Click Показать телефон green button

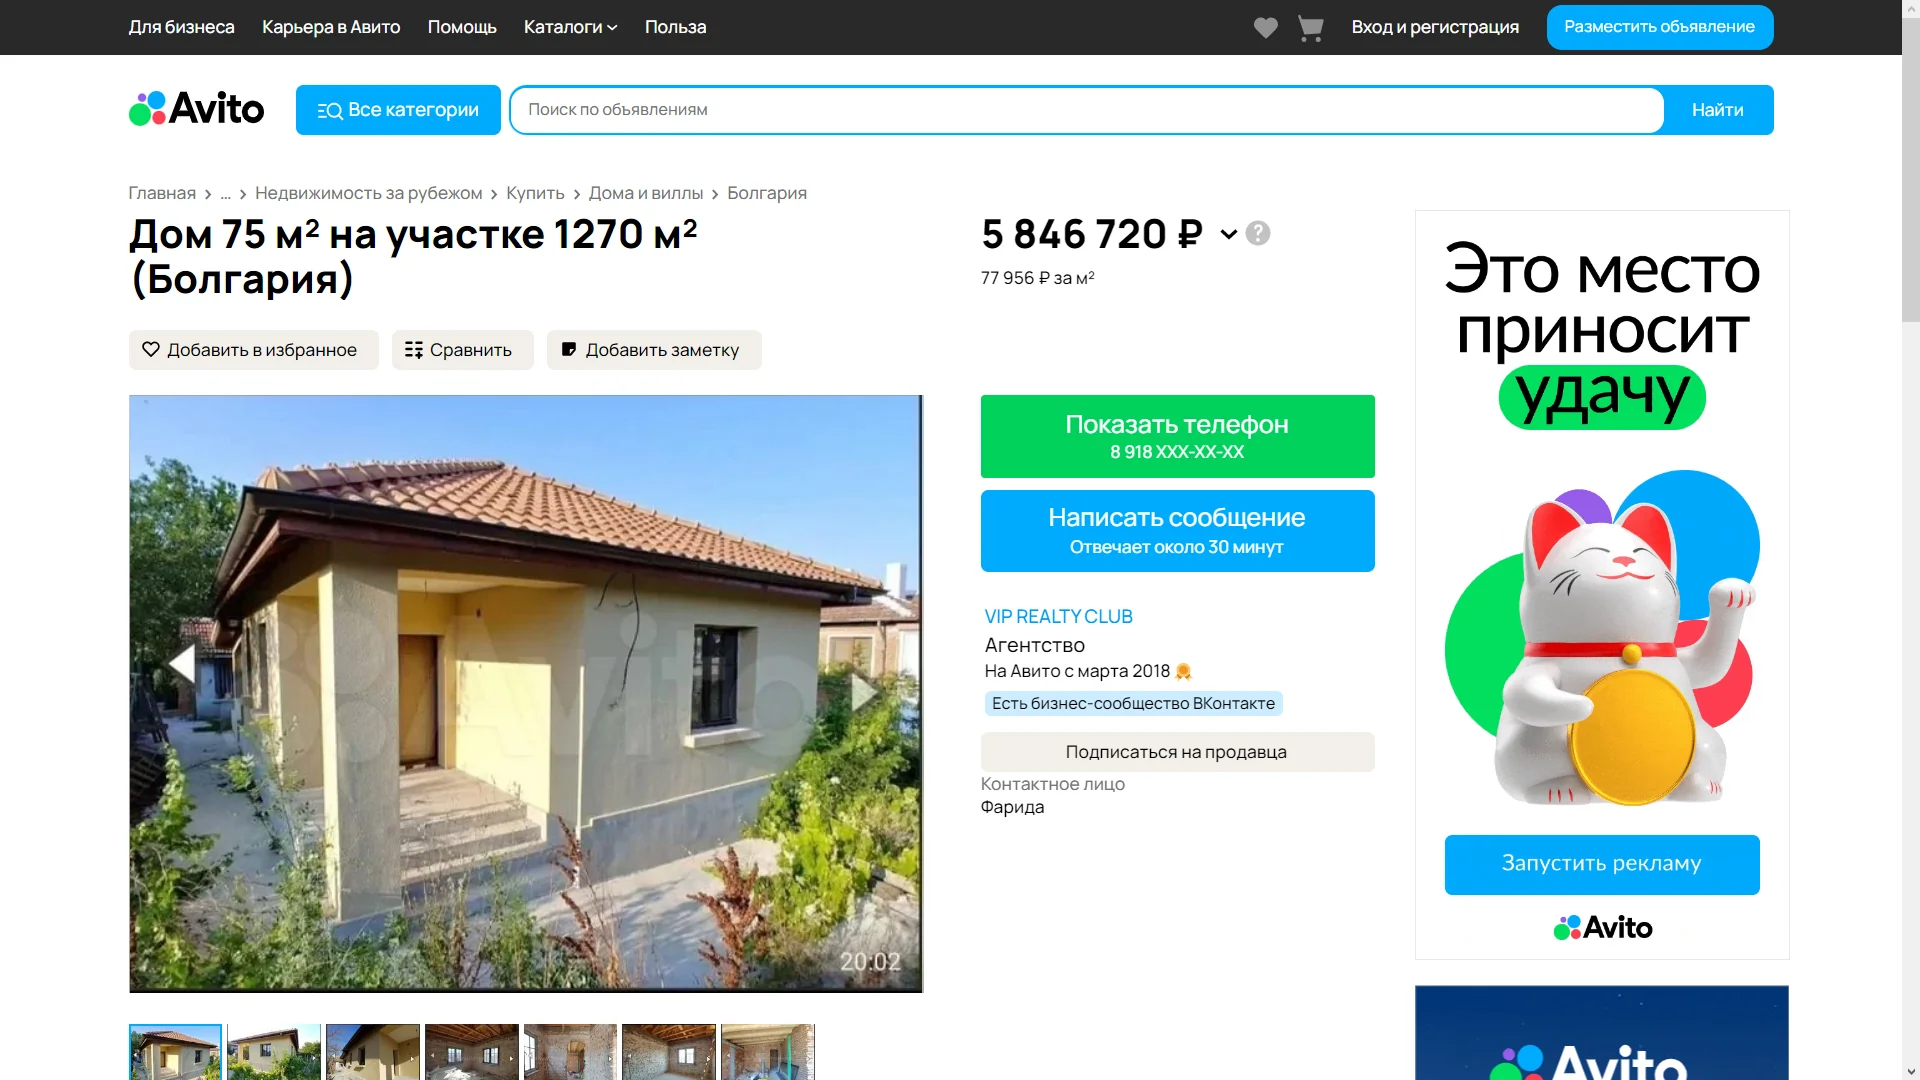coord(1177,436)
